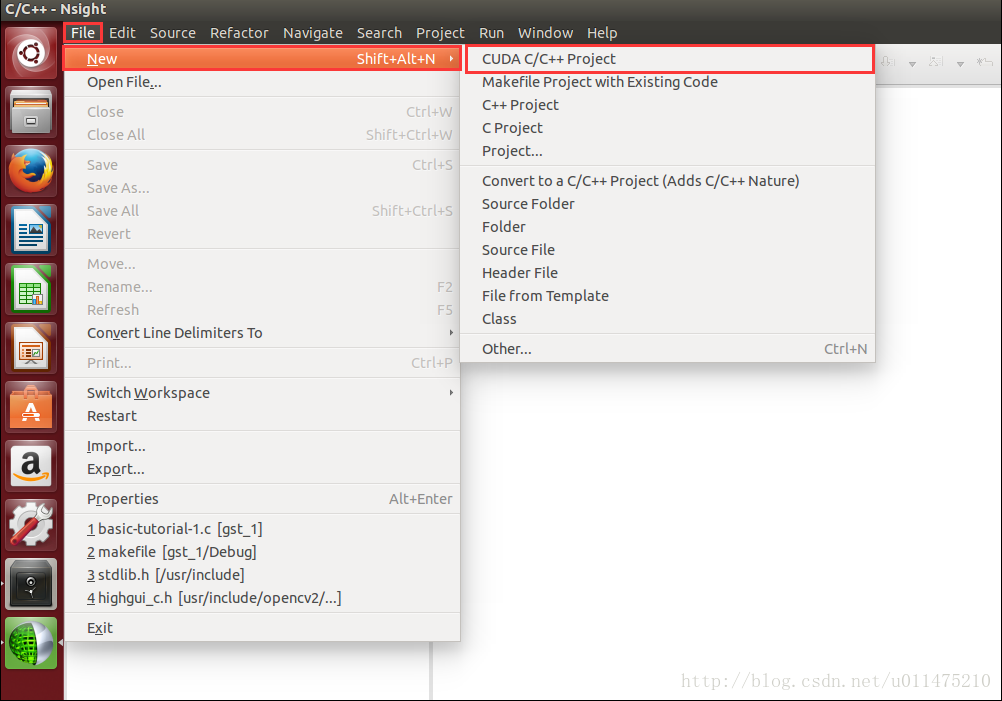This screenshot has height=701, width=1002.
Task: Select File from Template entry
Action: [668, 296]
